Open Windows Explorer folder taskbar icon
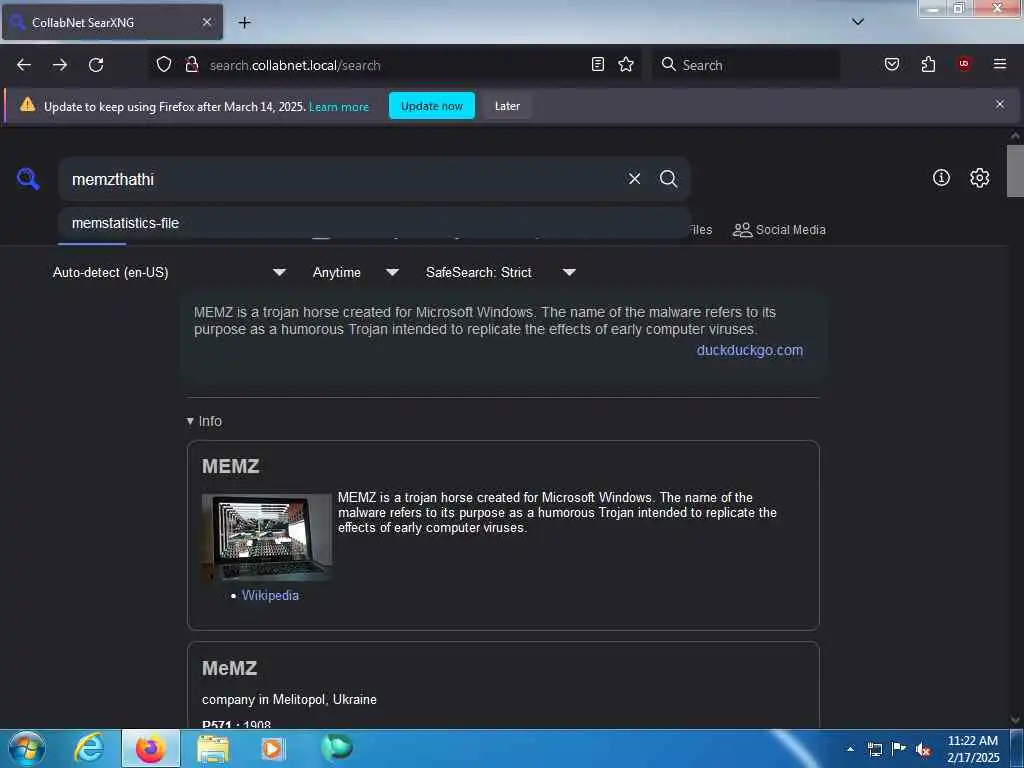 [213, 748]
